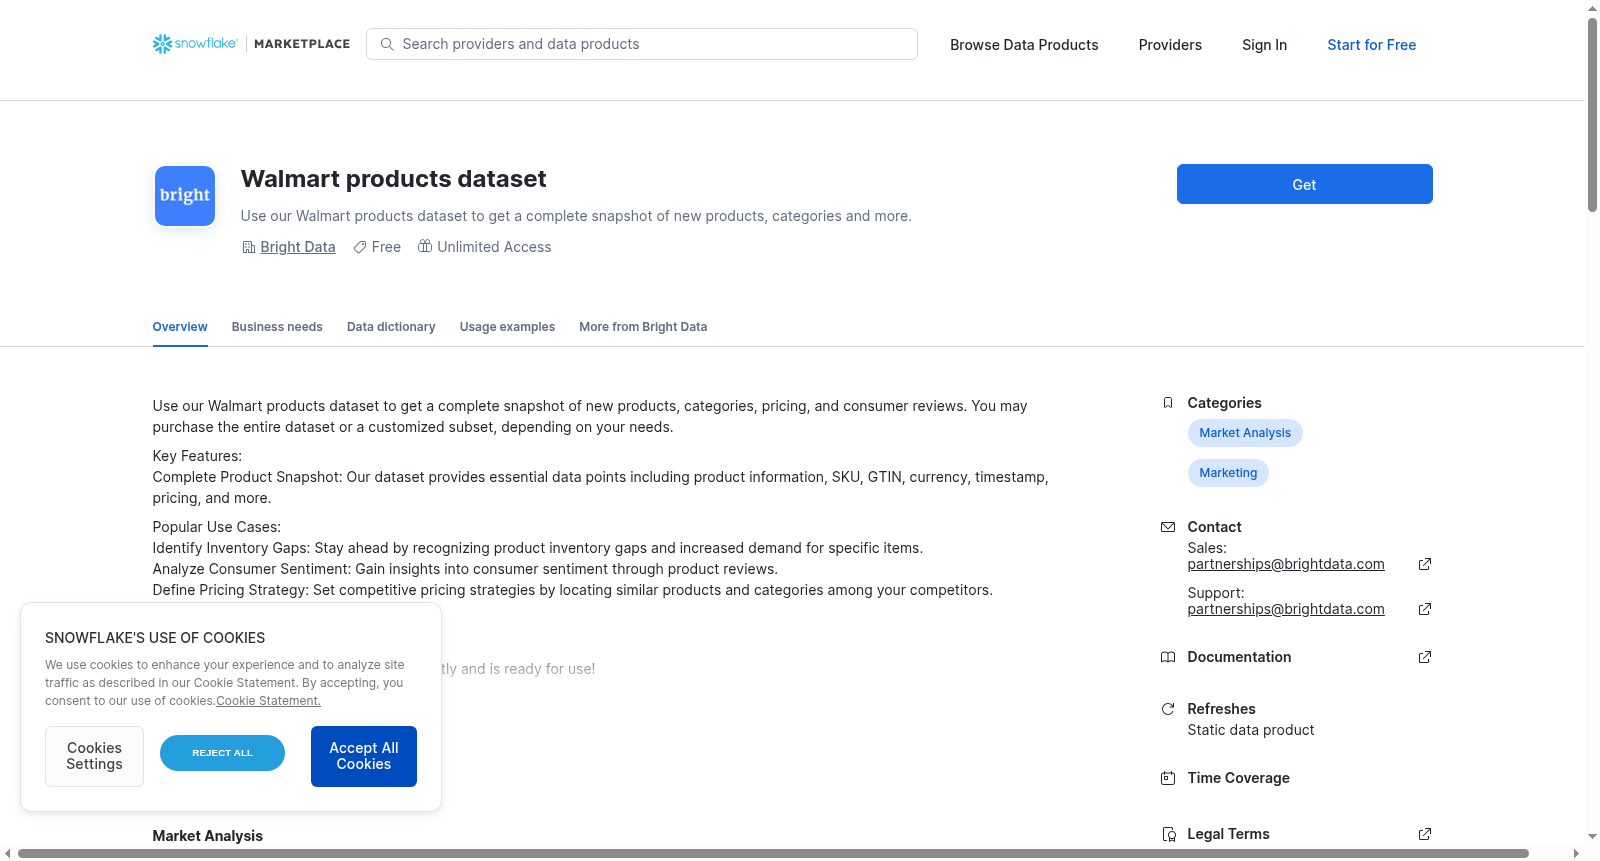Screen dimensions: 1600x861
Task: Open Cookies Settings
Action: [x=94, y=756]
